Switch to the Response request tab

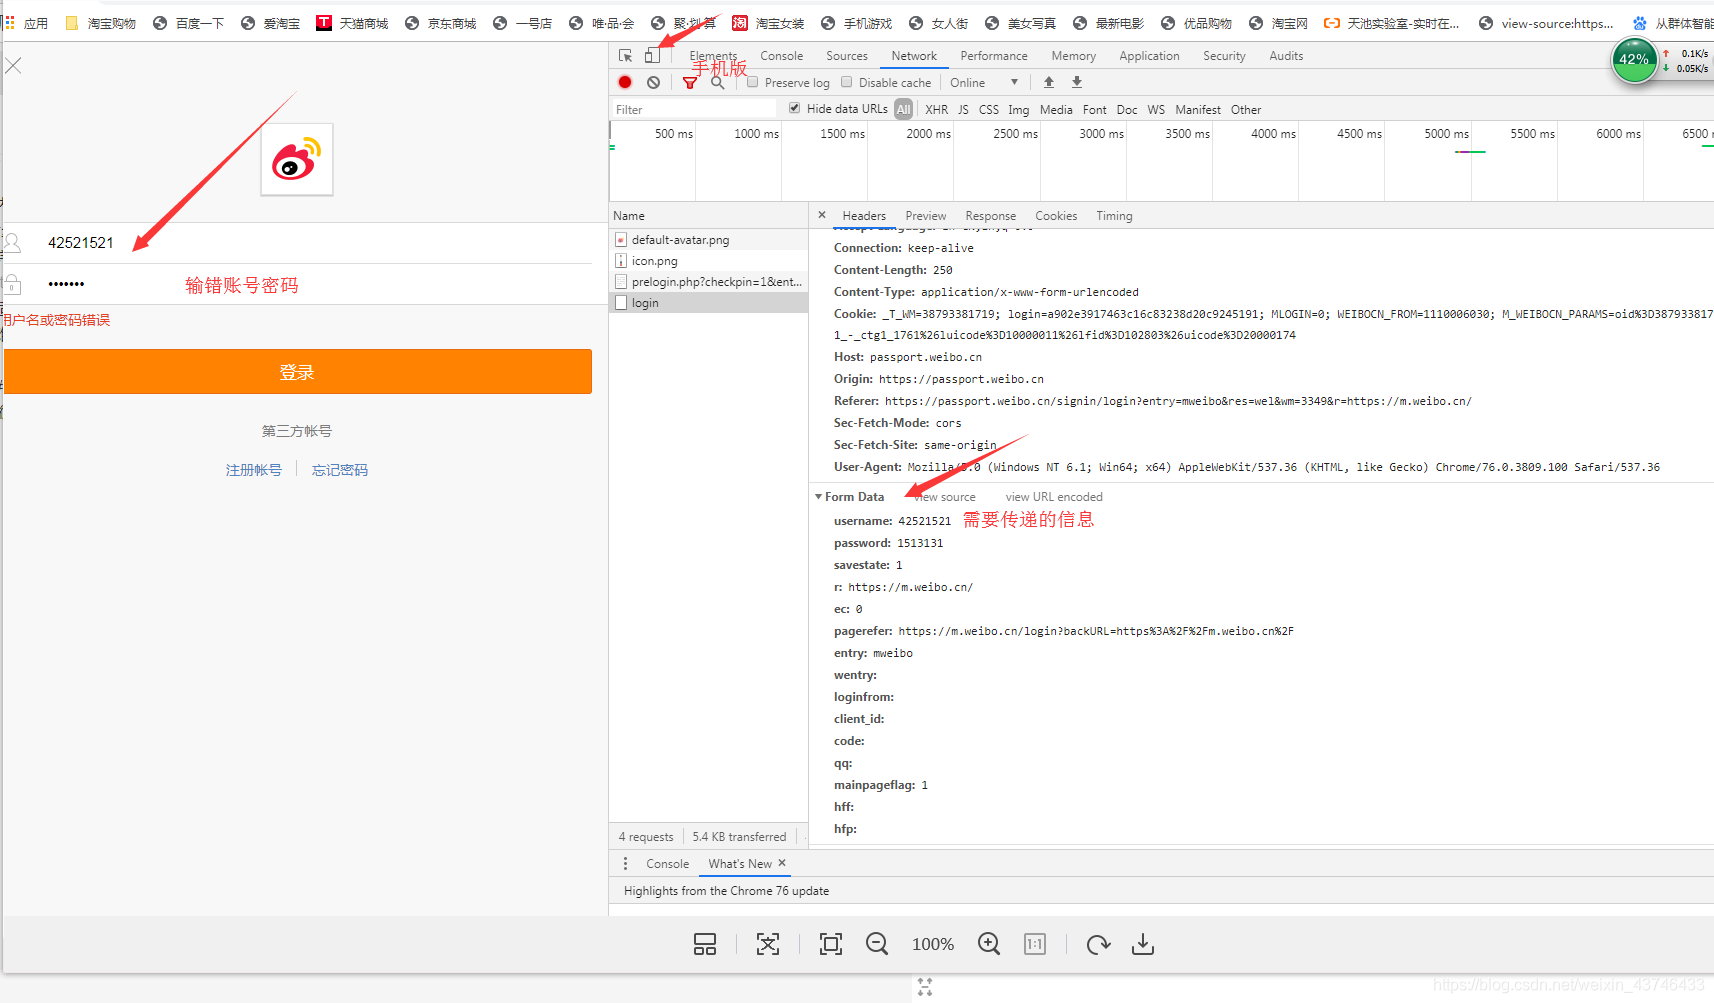(x=991, y=216)
